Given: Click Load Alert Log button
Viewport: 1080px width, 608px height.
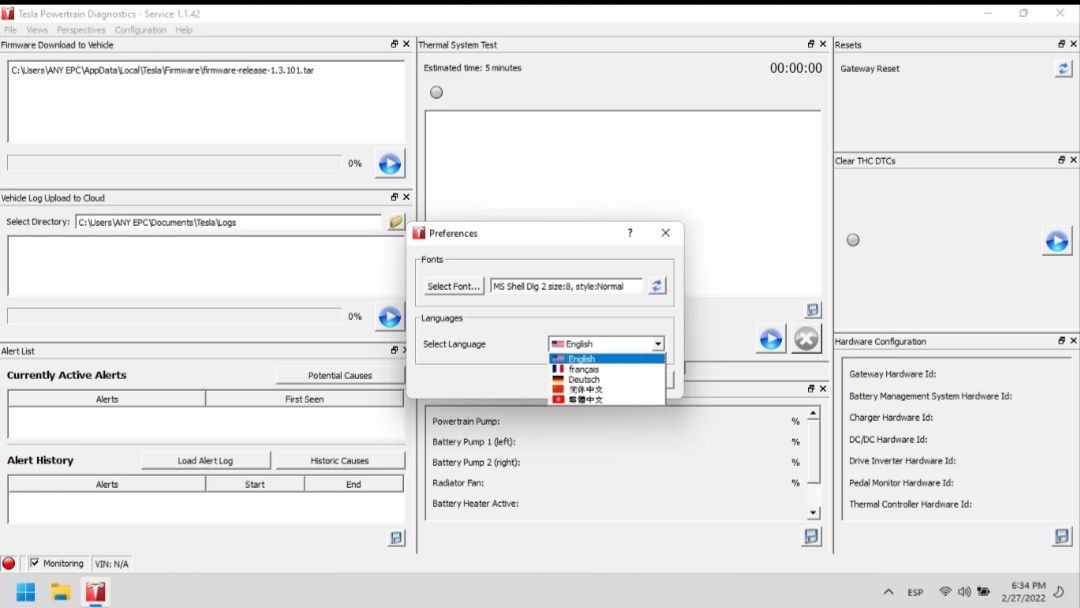Looking at the screenshot, I should tap(205, 461).
